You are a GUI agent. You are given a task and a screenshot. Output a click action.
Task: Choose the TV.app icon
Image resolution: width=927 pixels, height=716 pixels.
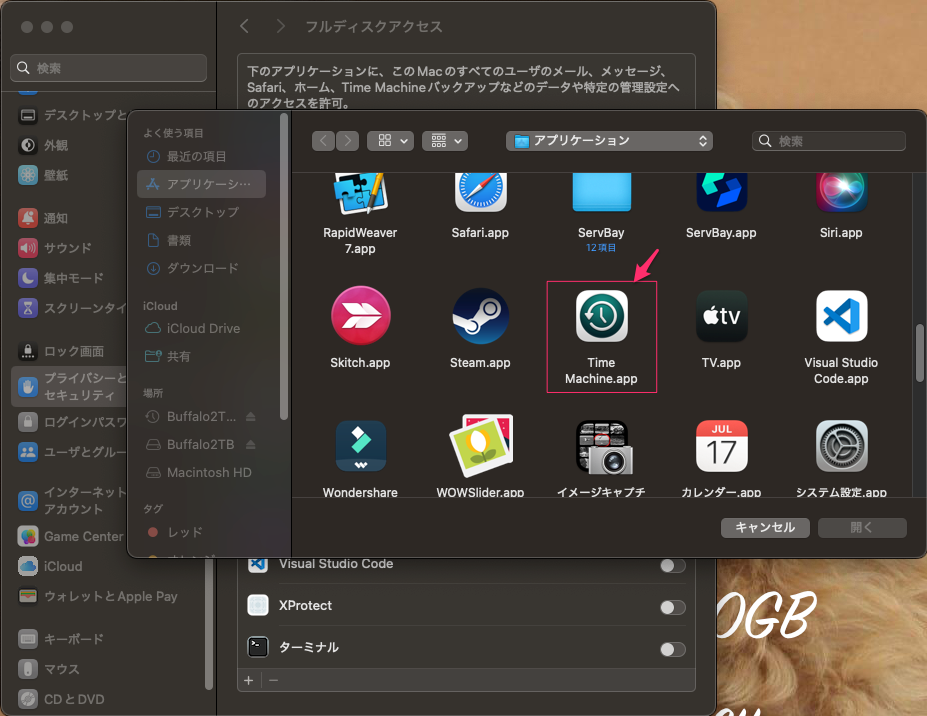click(x=721, y=316)
